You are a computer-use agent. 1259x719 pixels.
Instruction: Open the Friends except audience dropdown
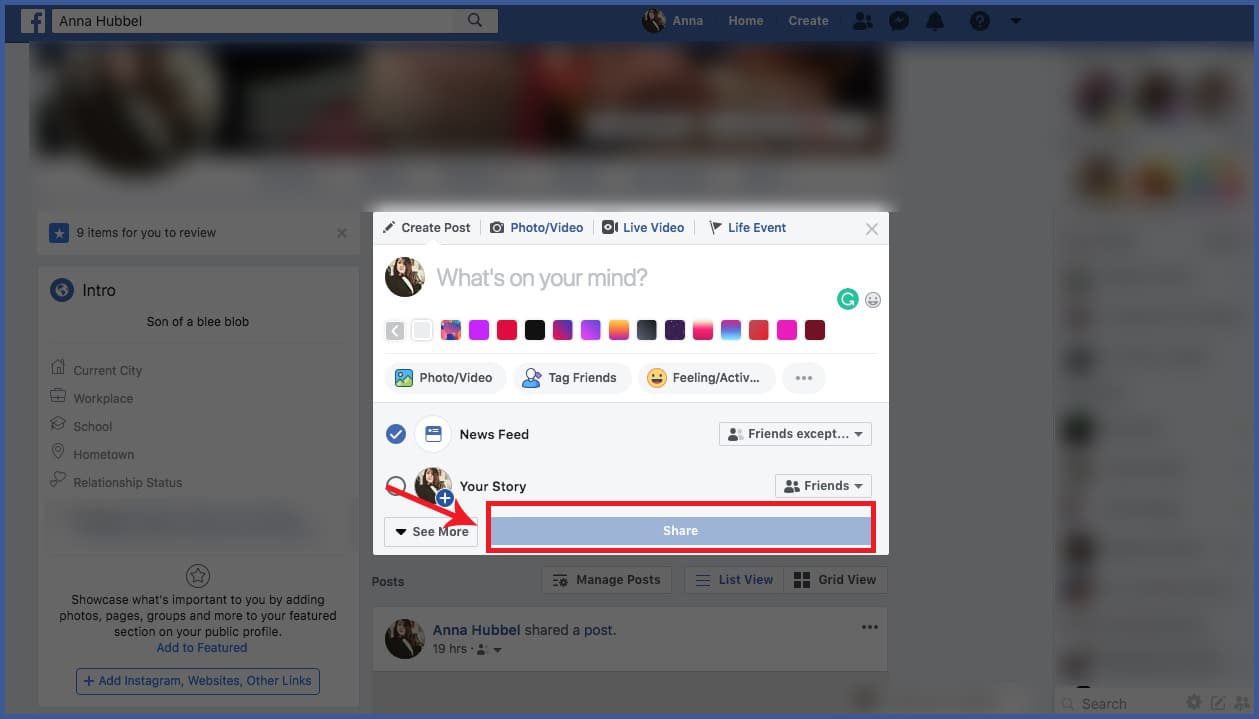(795, 434)
